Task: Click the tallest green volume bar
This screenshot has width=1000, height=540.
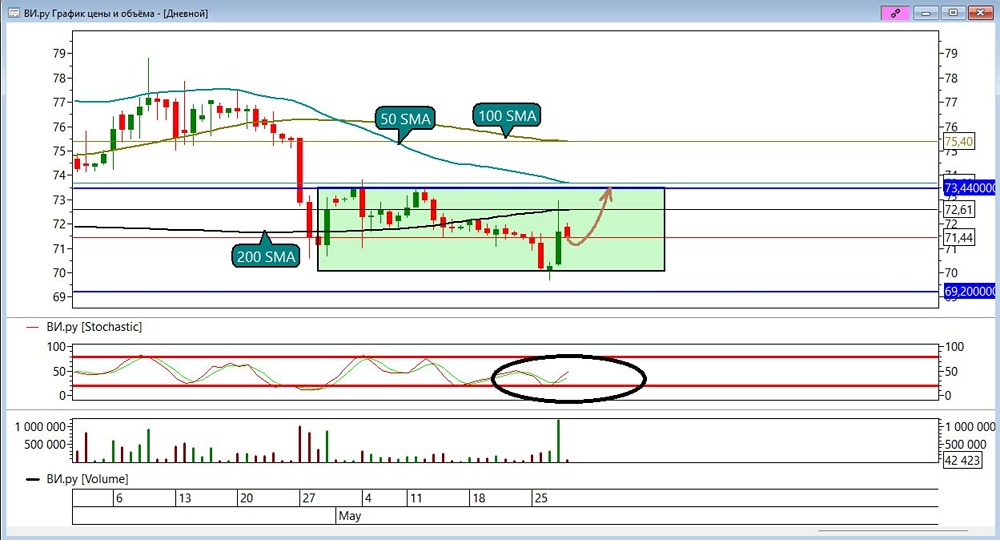Action: click(x=559, y=441)
